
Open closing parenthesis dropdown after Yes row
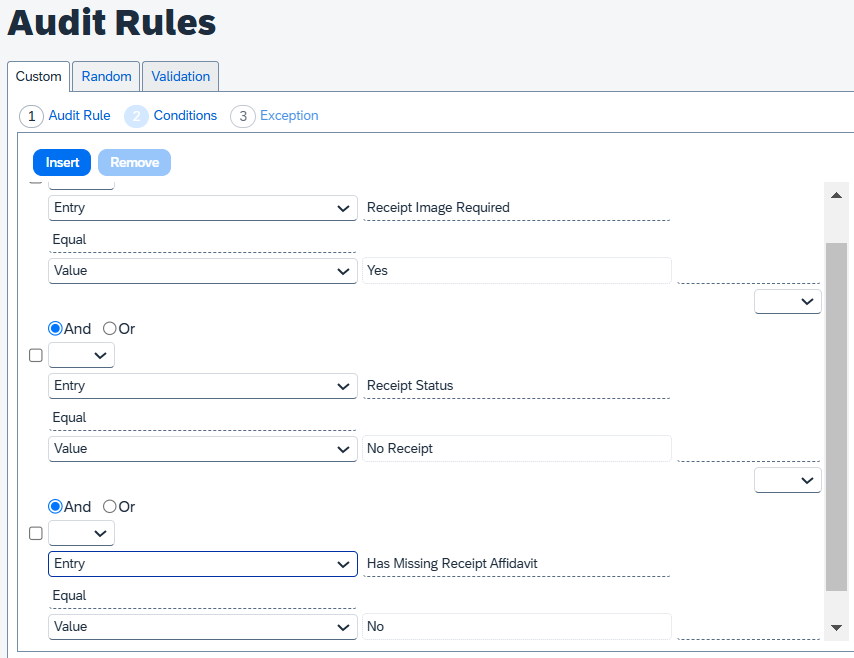(788, 302)
